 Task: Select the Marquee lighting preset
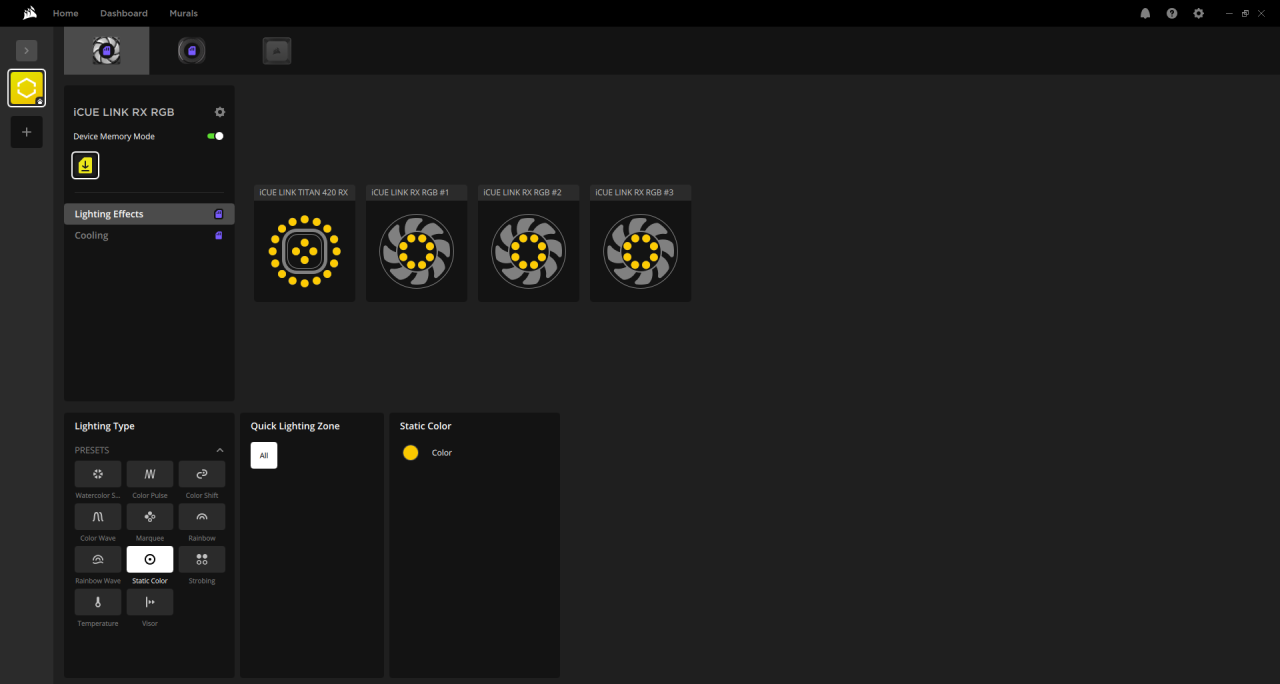149,516
